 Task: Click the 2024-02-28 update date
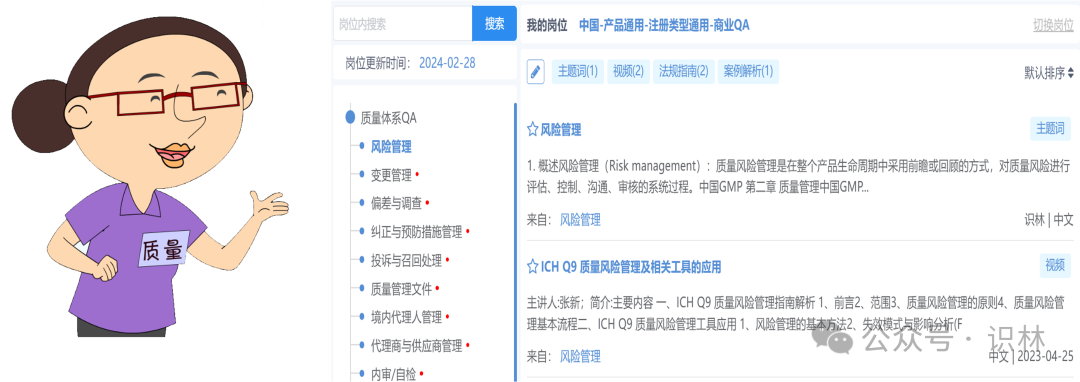tap(447, 63)
